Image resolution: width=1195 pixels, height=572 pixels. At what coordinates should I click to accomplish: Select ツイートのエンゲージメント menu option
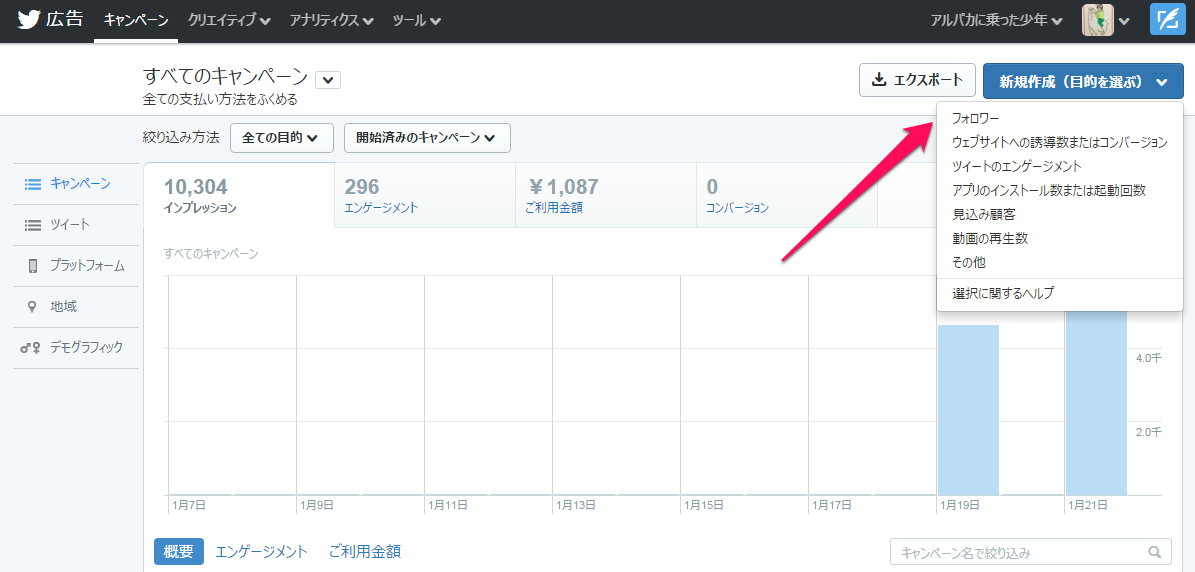click(x=1016, y=167)
